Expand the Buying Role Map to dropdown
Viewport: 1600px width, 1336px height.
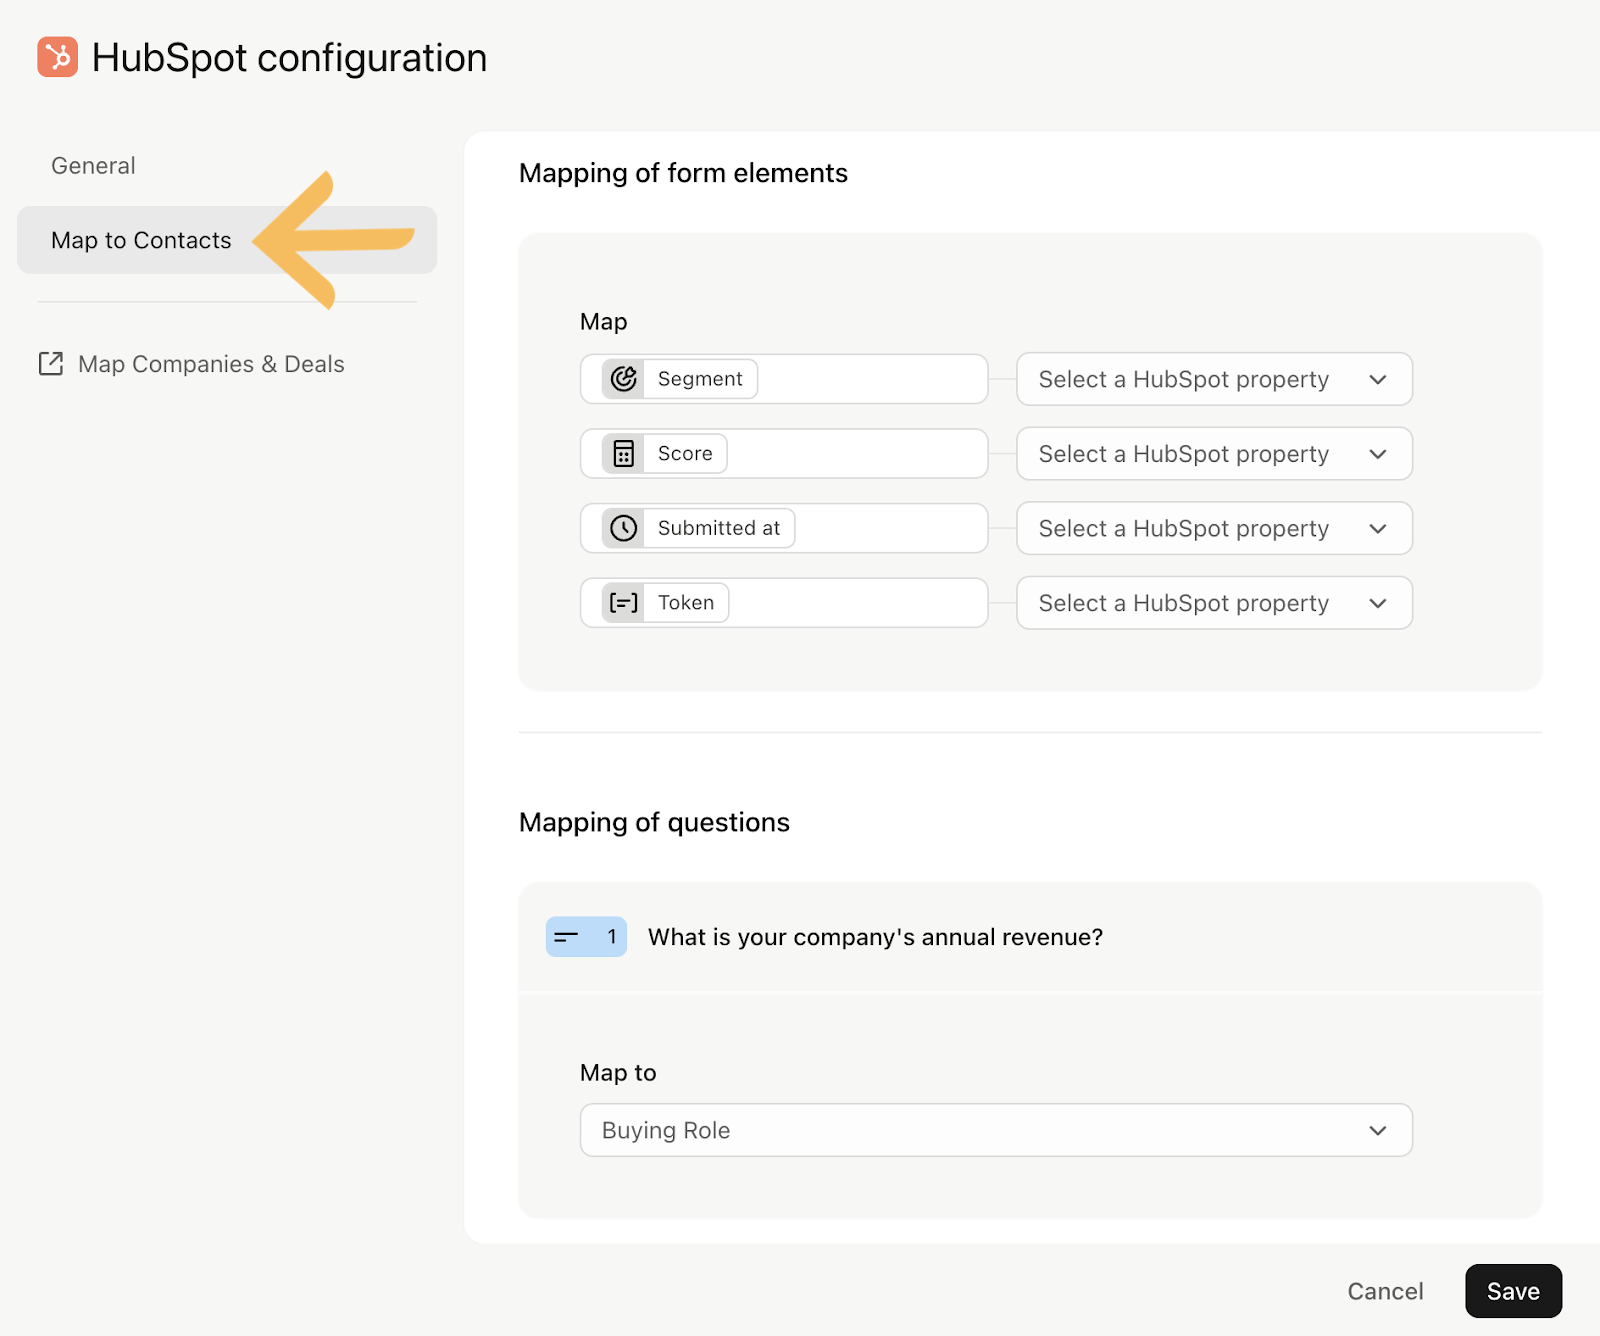coord(996,1130)
